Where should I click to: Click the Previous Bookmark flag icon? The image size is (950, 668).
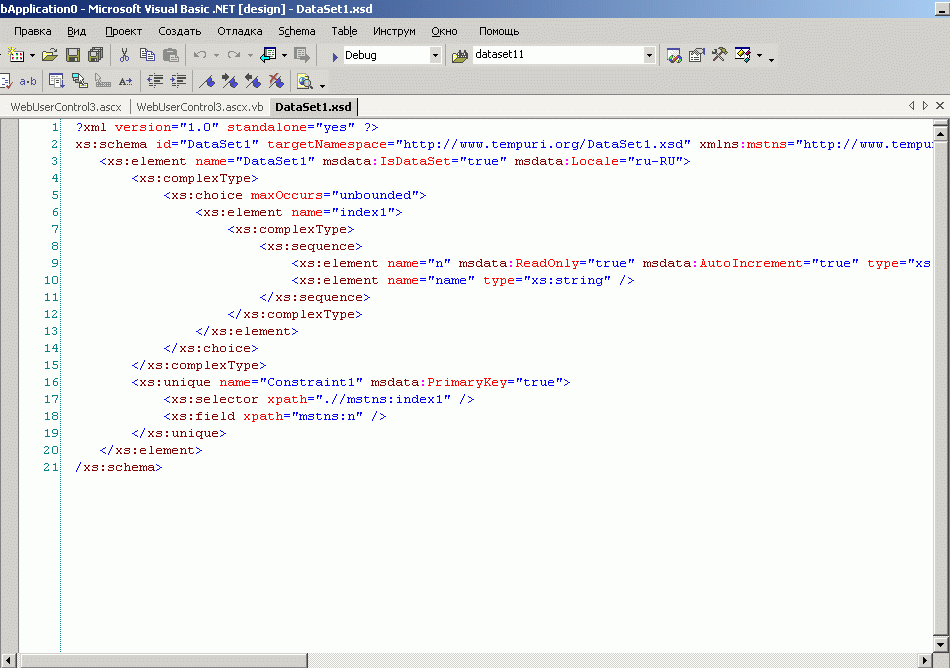253,81
